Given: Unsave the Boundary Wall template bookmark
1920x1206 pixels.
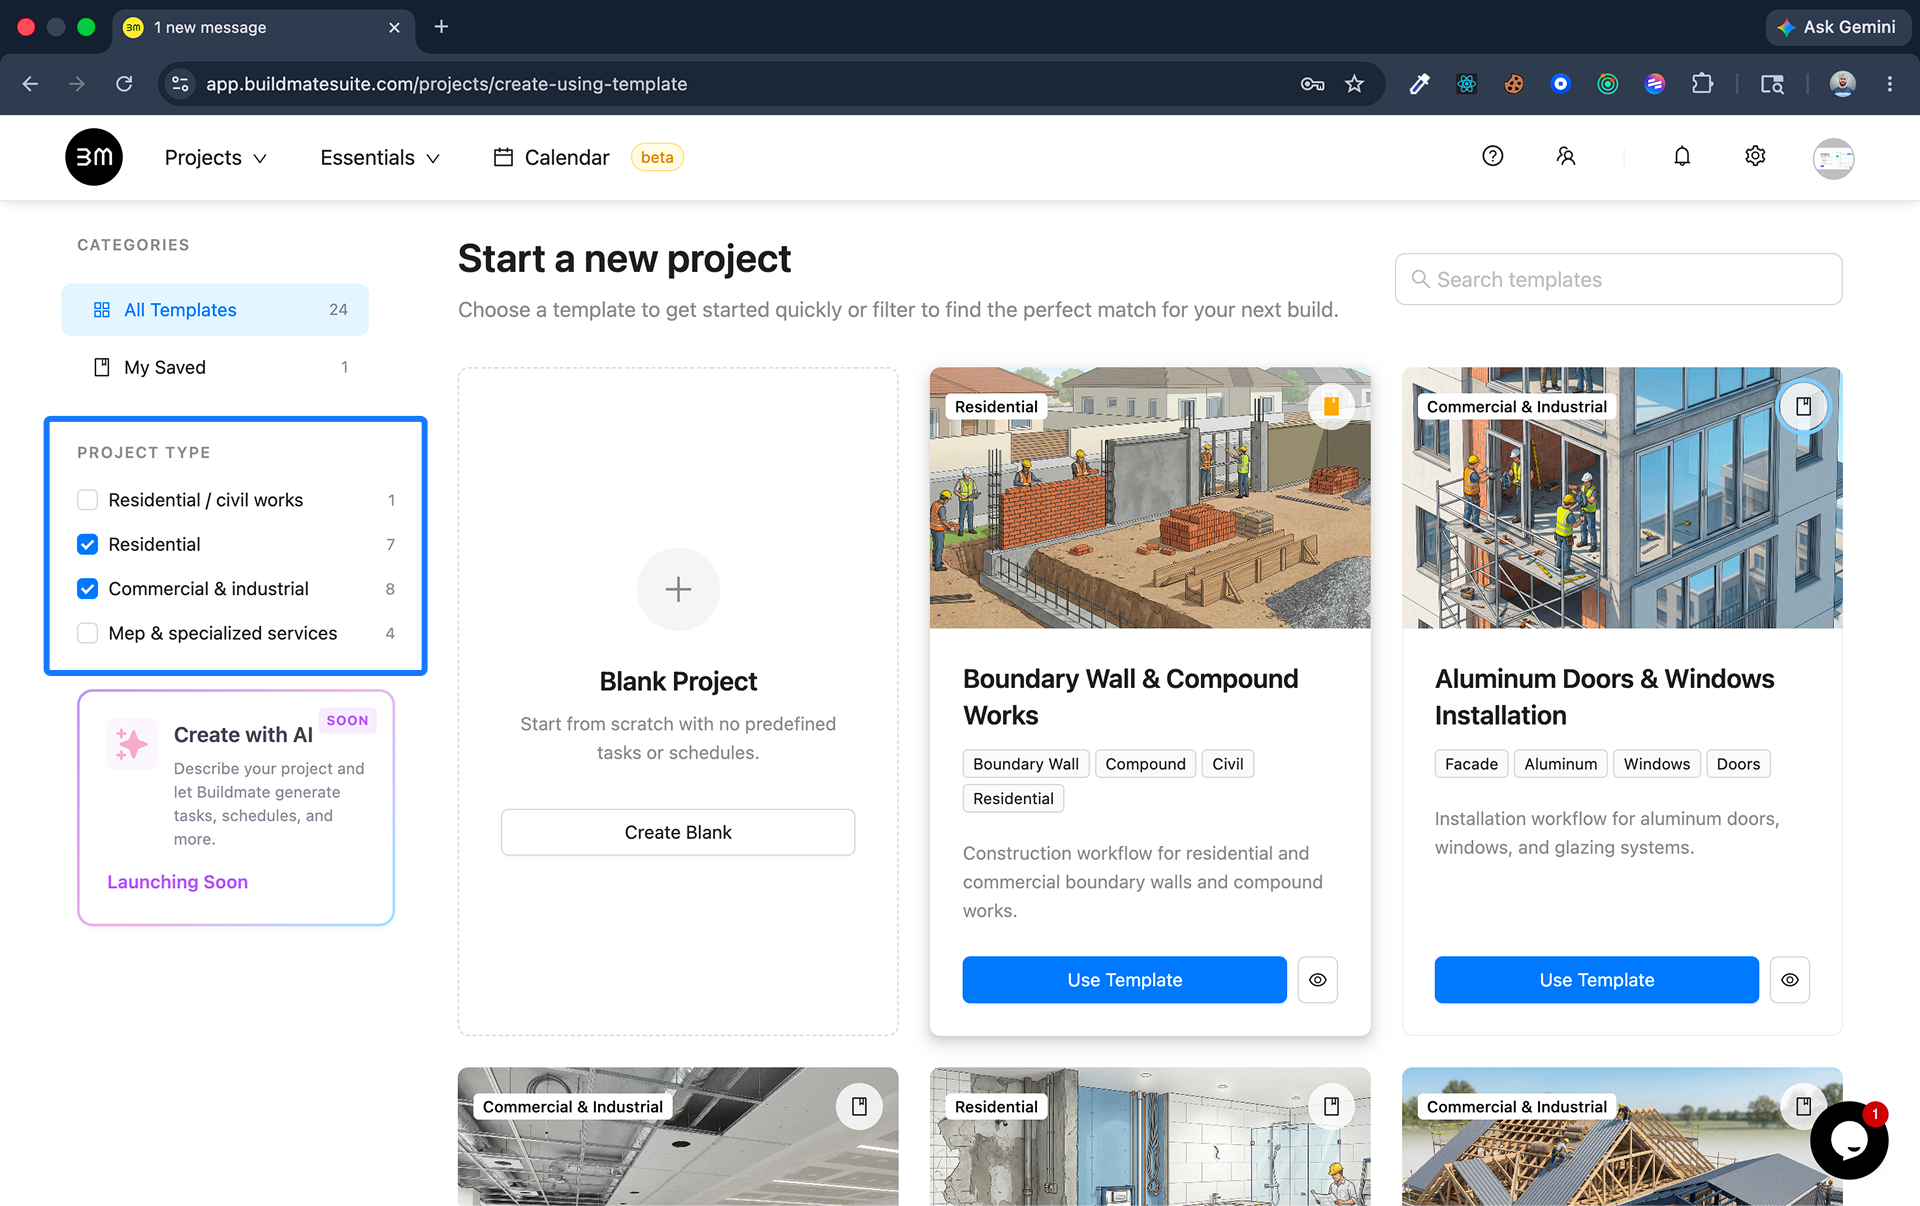Looking at the screenshot, I should [1331, 406].
